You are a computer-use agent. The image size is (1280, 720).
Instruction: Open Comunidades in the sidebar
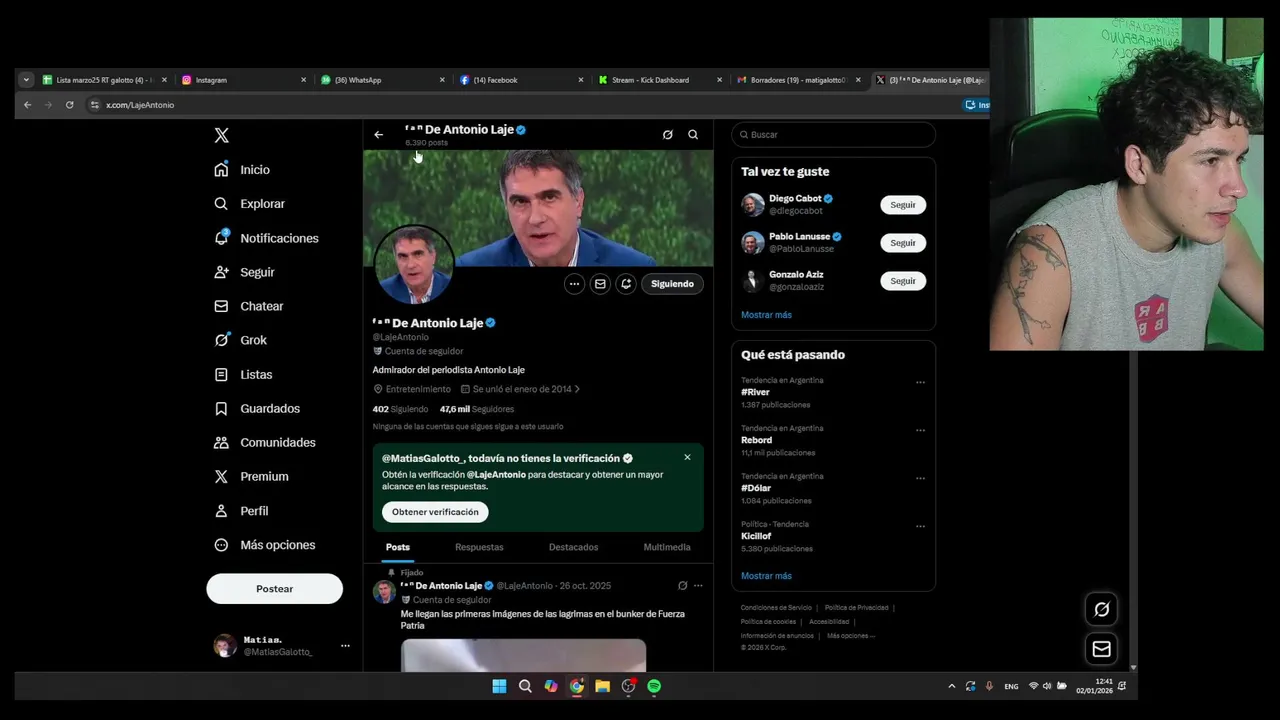tap(265, 442)
